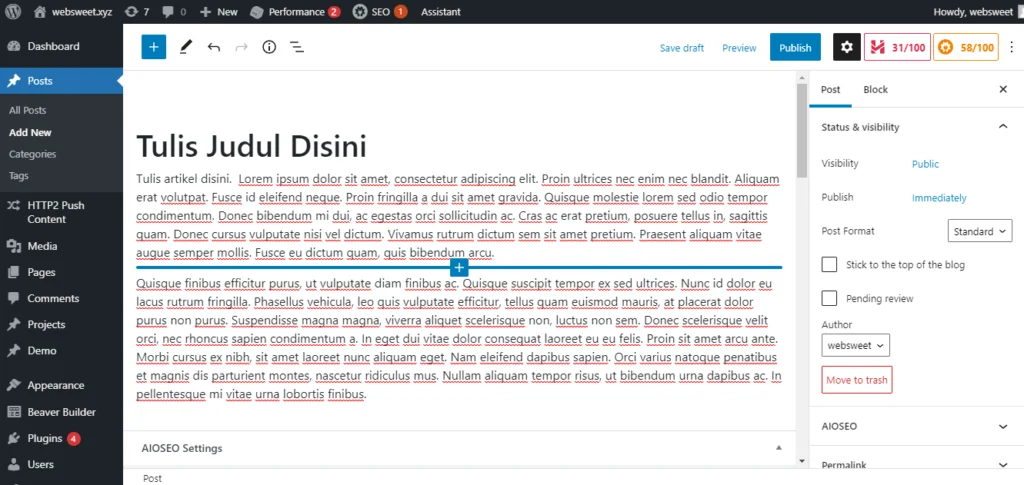Open the 58/100 score badge
The height and width of the screenshot is (485, 1024).
coord(966,47)
